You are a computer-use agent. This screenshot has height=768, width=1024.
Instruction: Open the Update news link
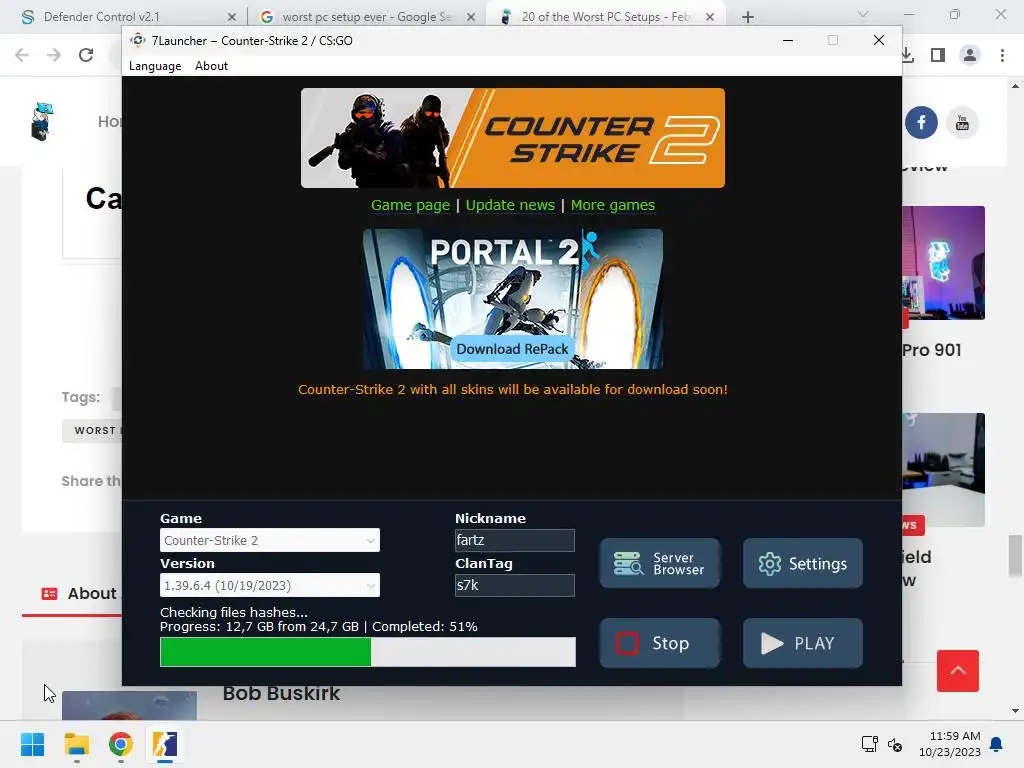click(x=510, y=205)
